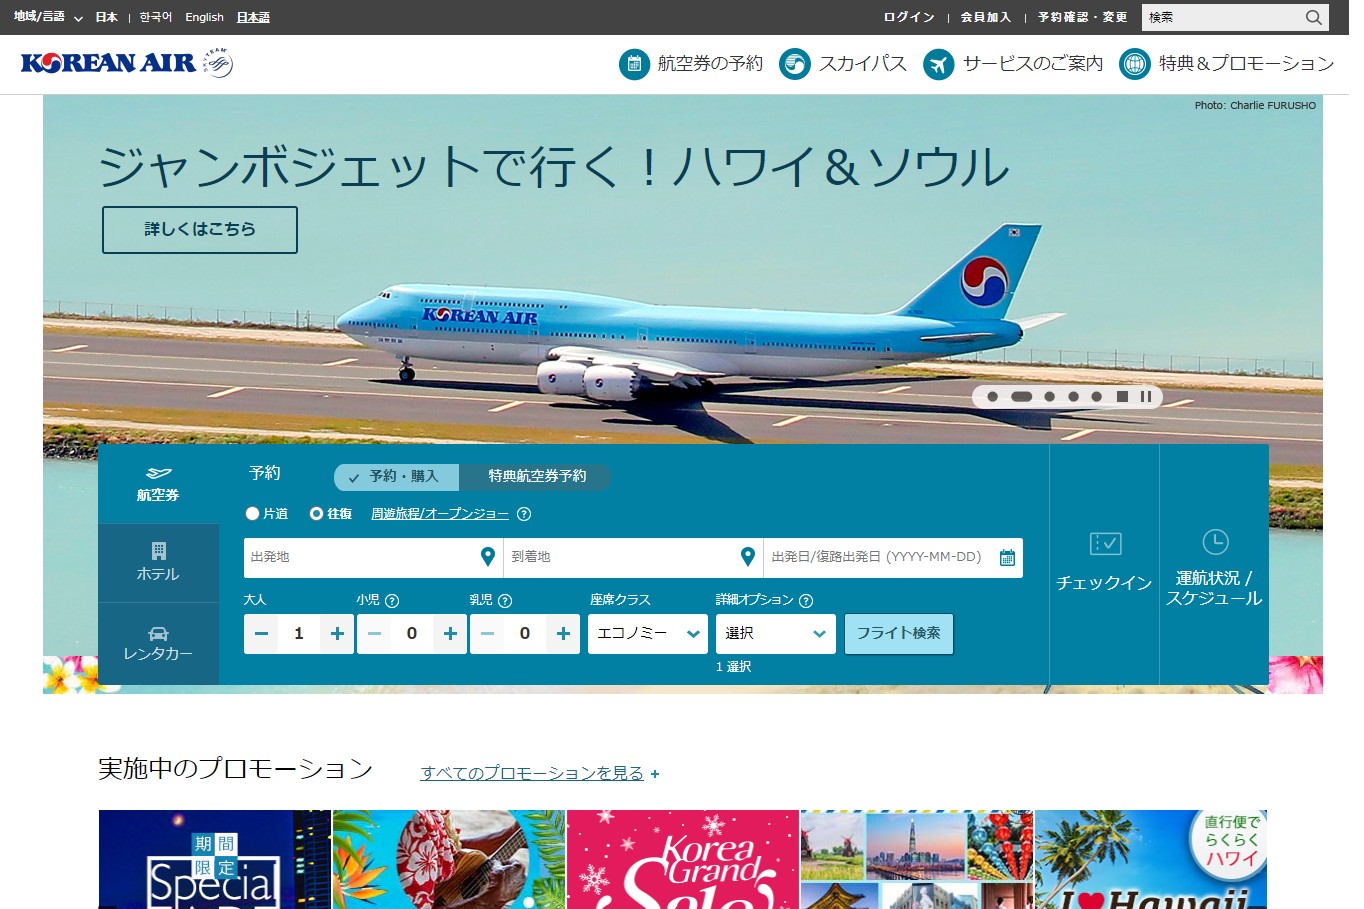Click help icon beside 詳細オプション

tap(806, 601)
